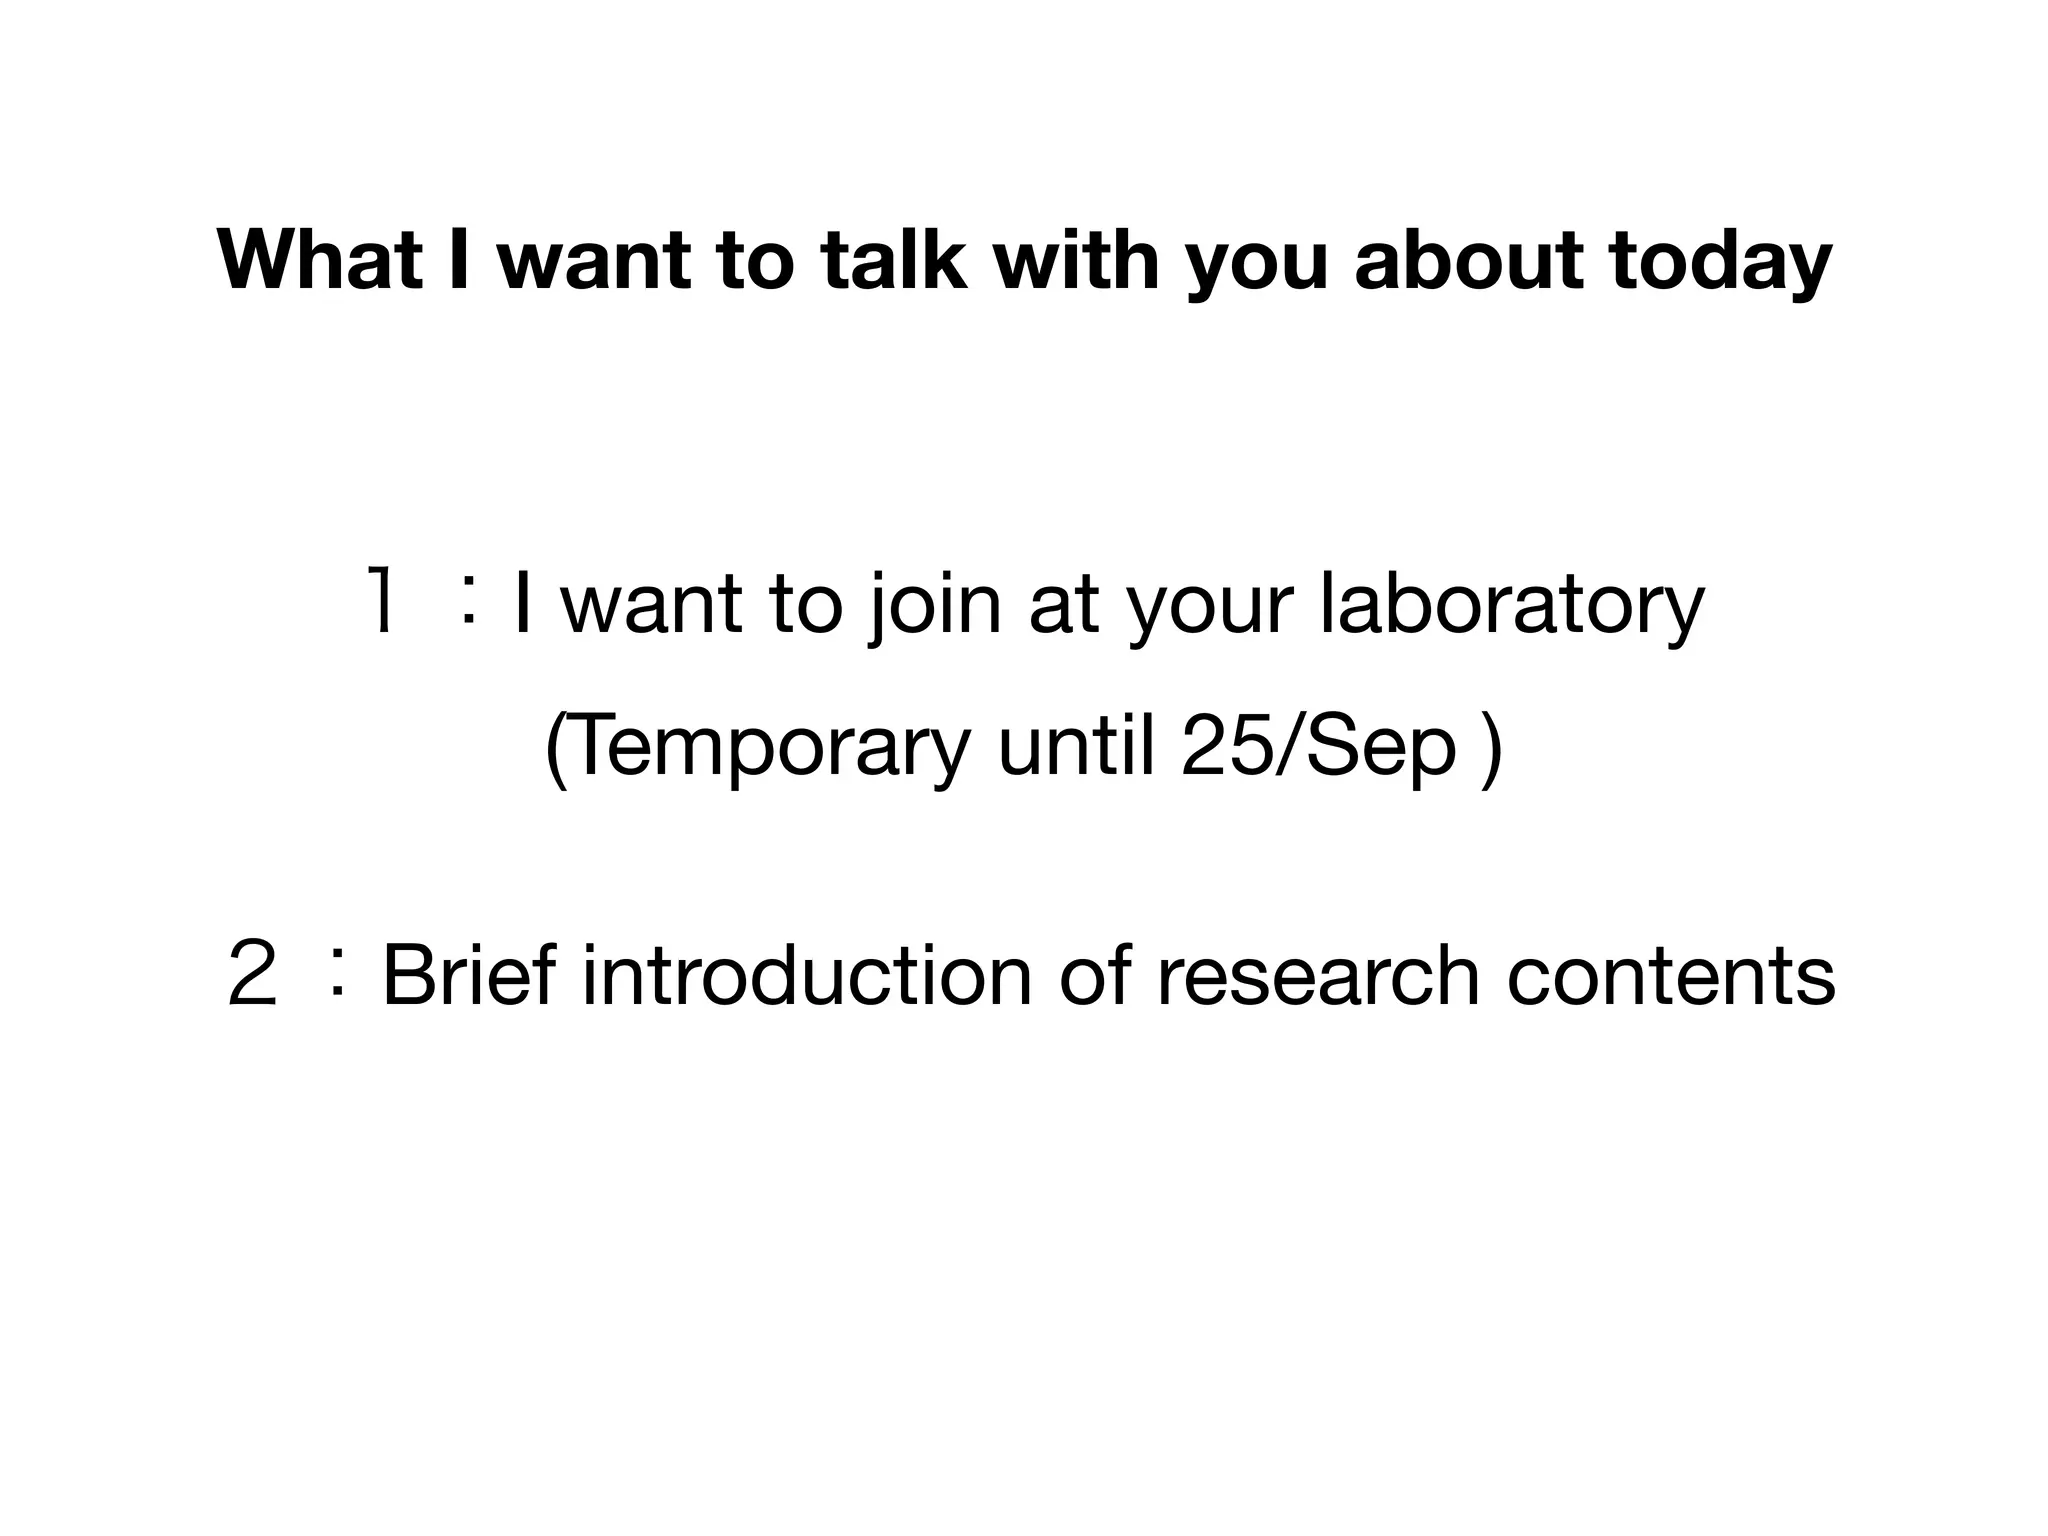The image size is (2048, 1536).
Task: Click the word "join" in item one
Action: coord(935,603)
